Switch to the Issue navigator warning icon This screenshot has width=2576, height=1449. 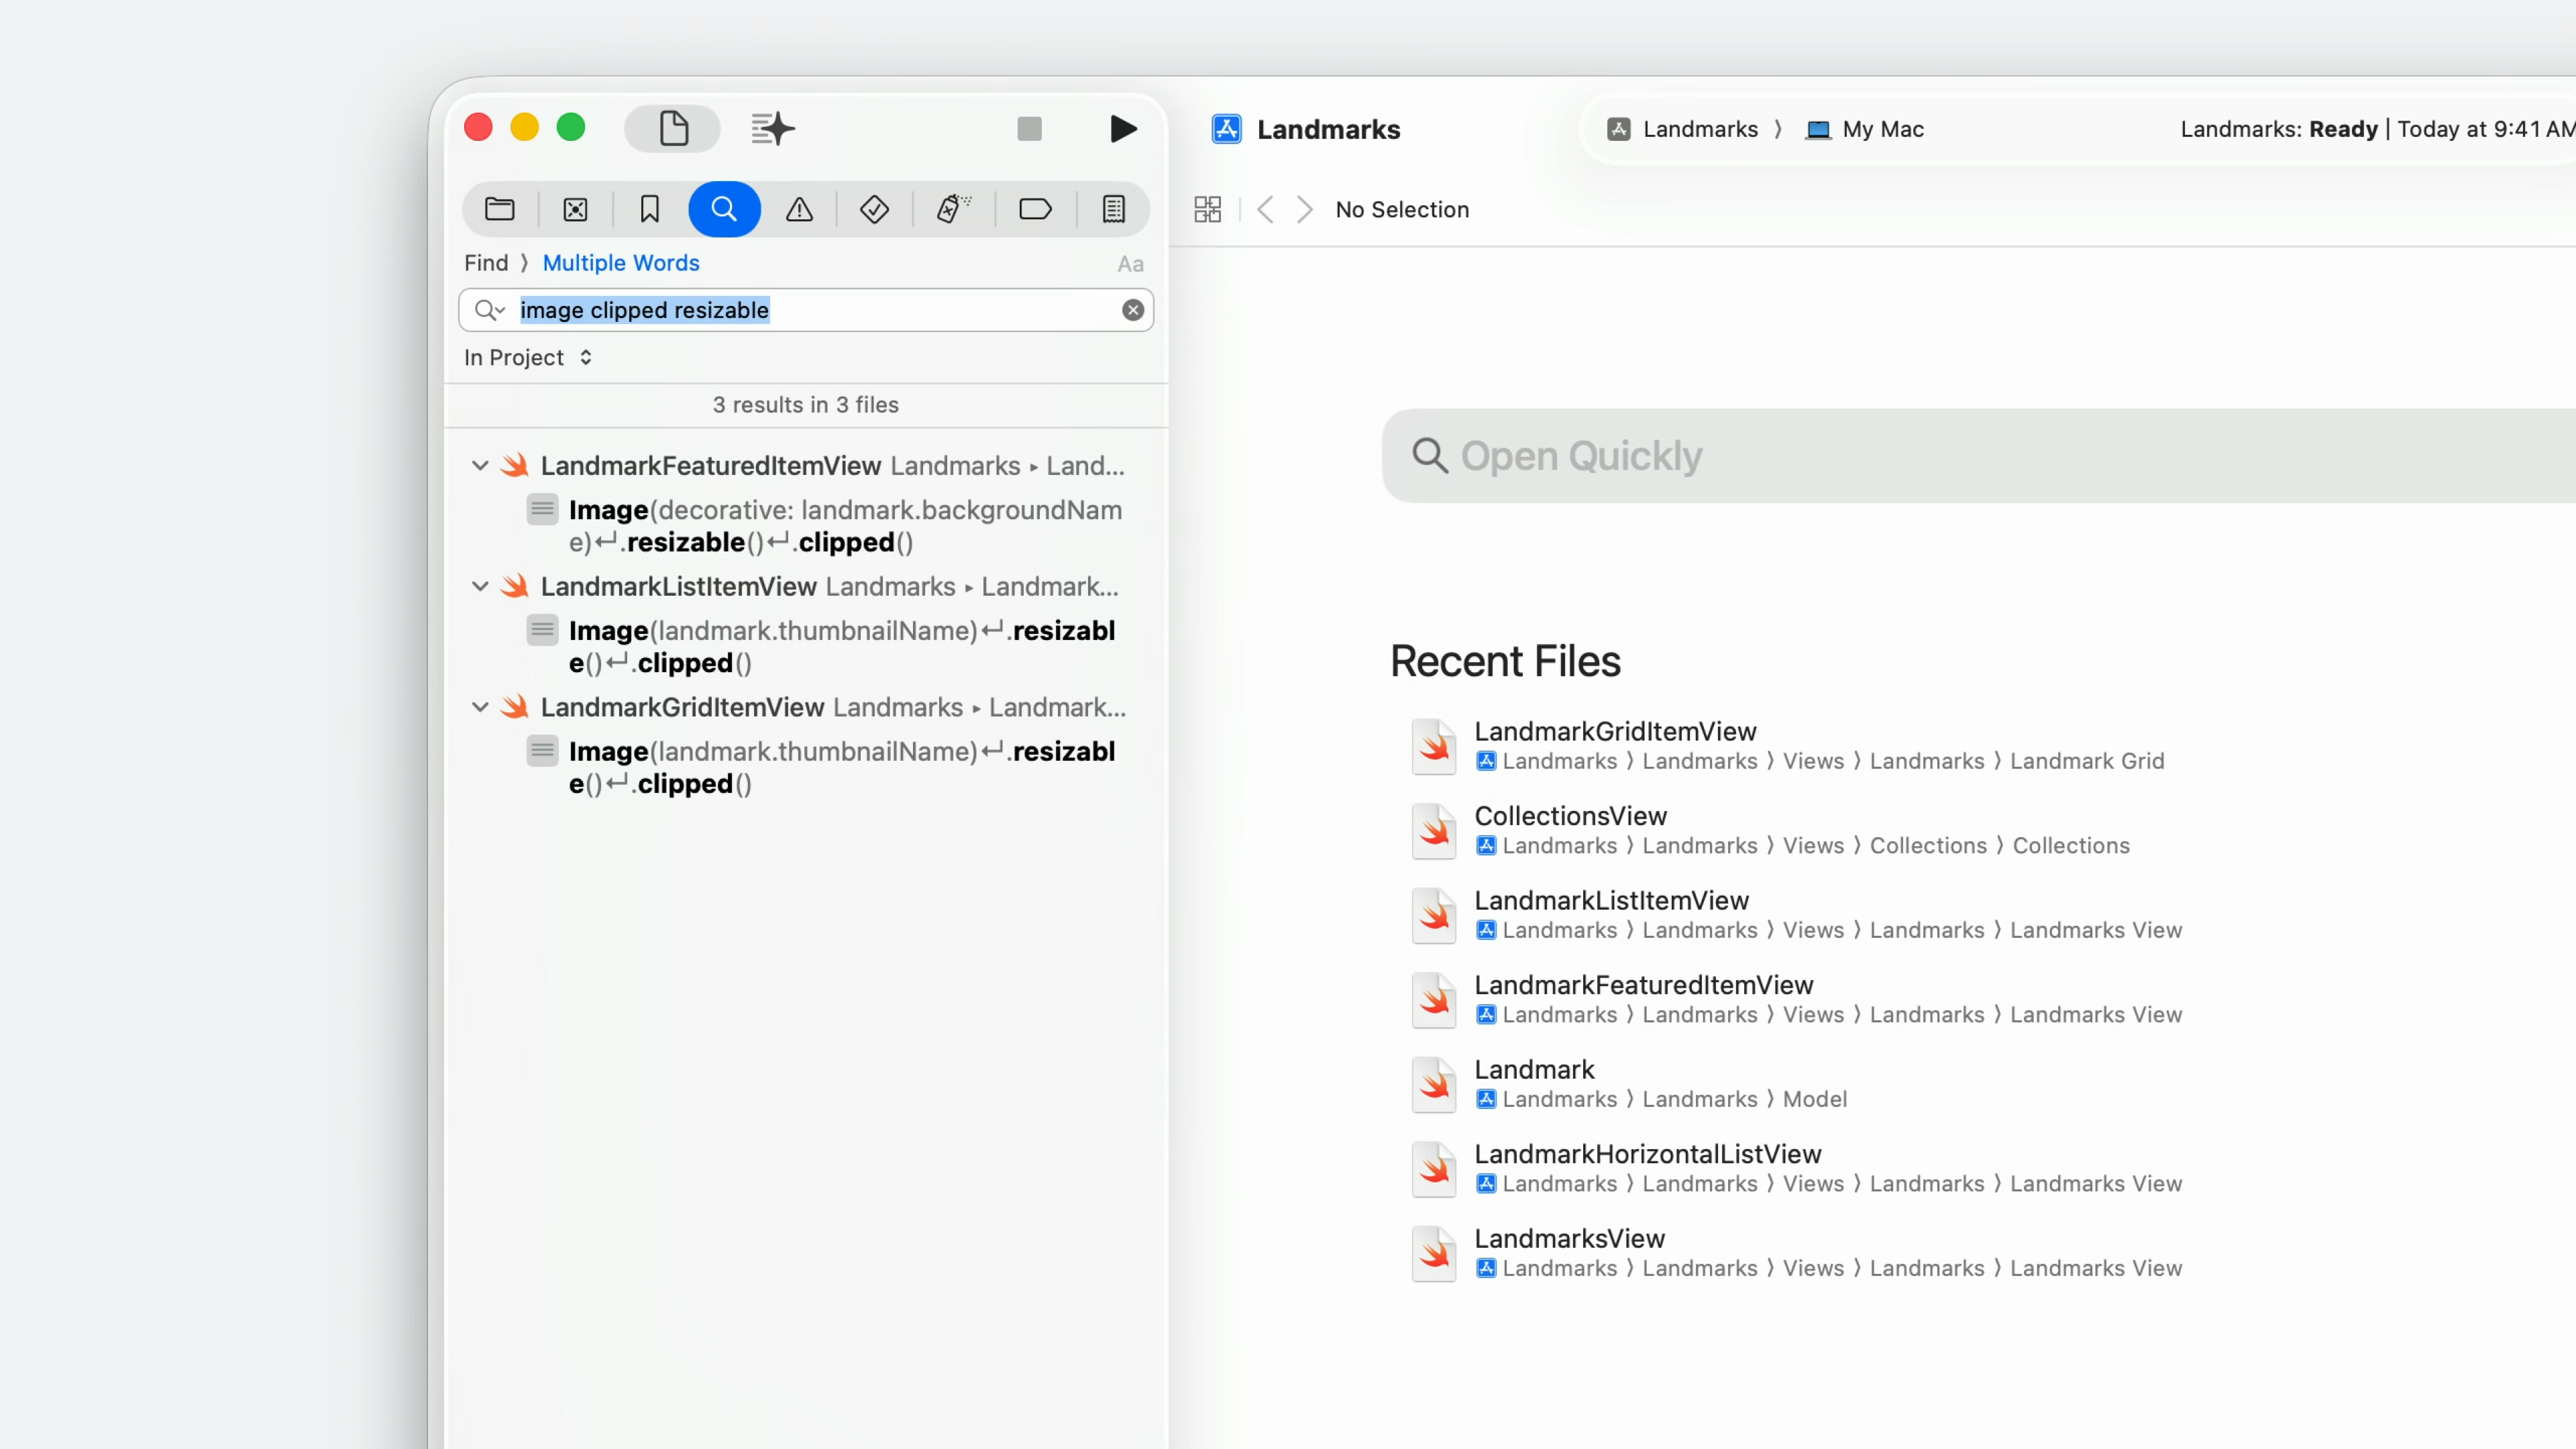click(799, 209)
